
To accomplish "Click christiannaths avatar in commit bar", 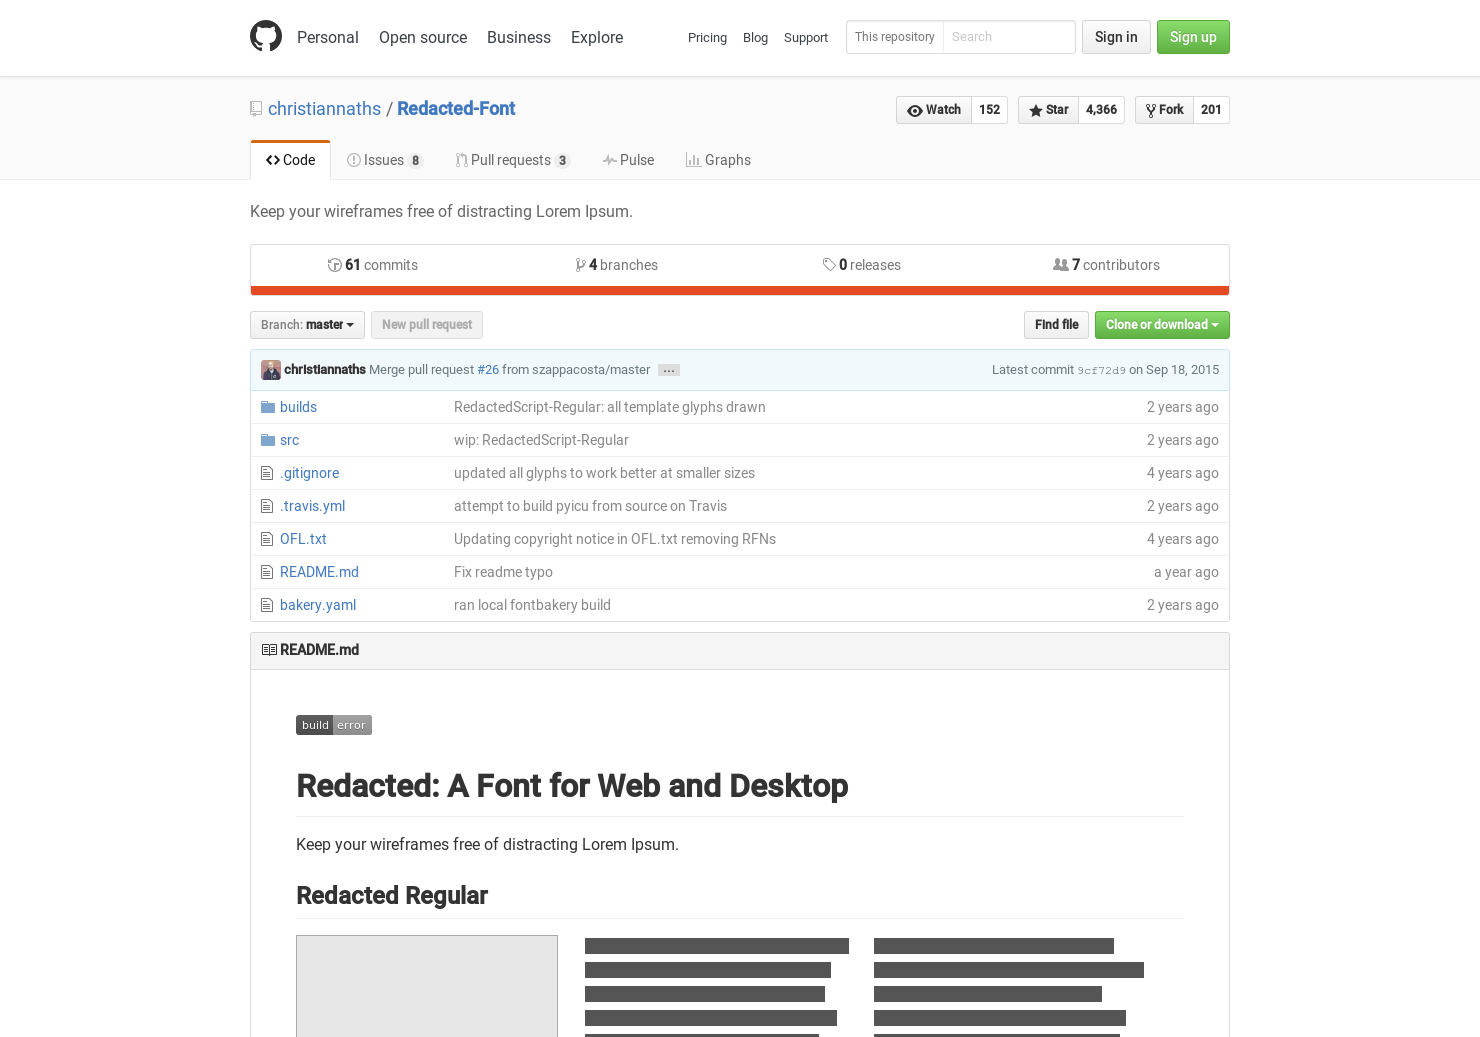I will coord(271,370).
